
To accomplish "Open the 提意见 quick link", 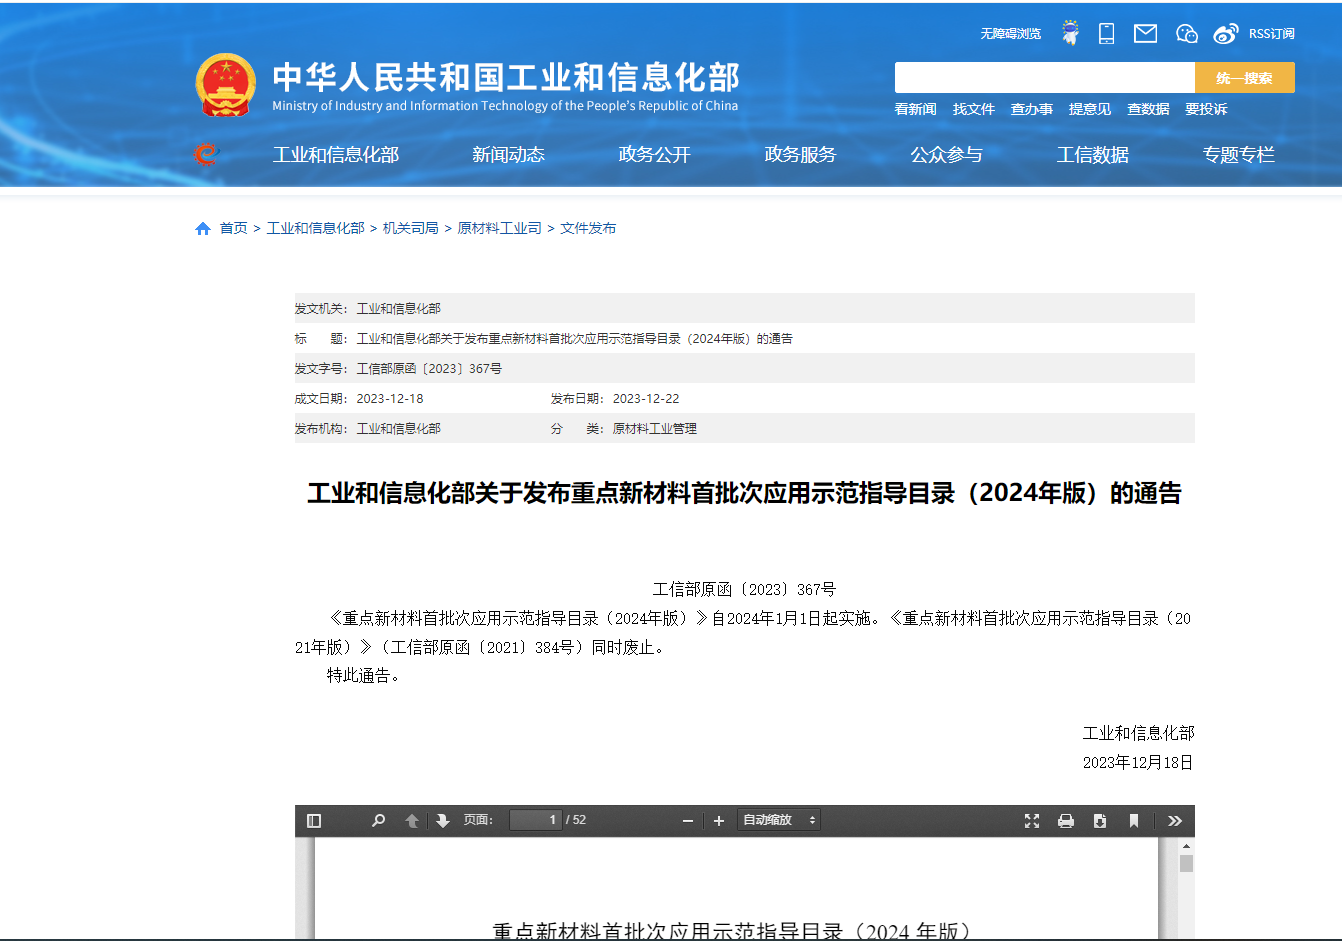I will pos(1090,109).
